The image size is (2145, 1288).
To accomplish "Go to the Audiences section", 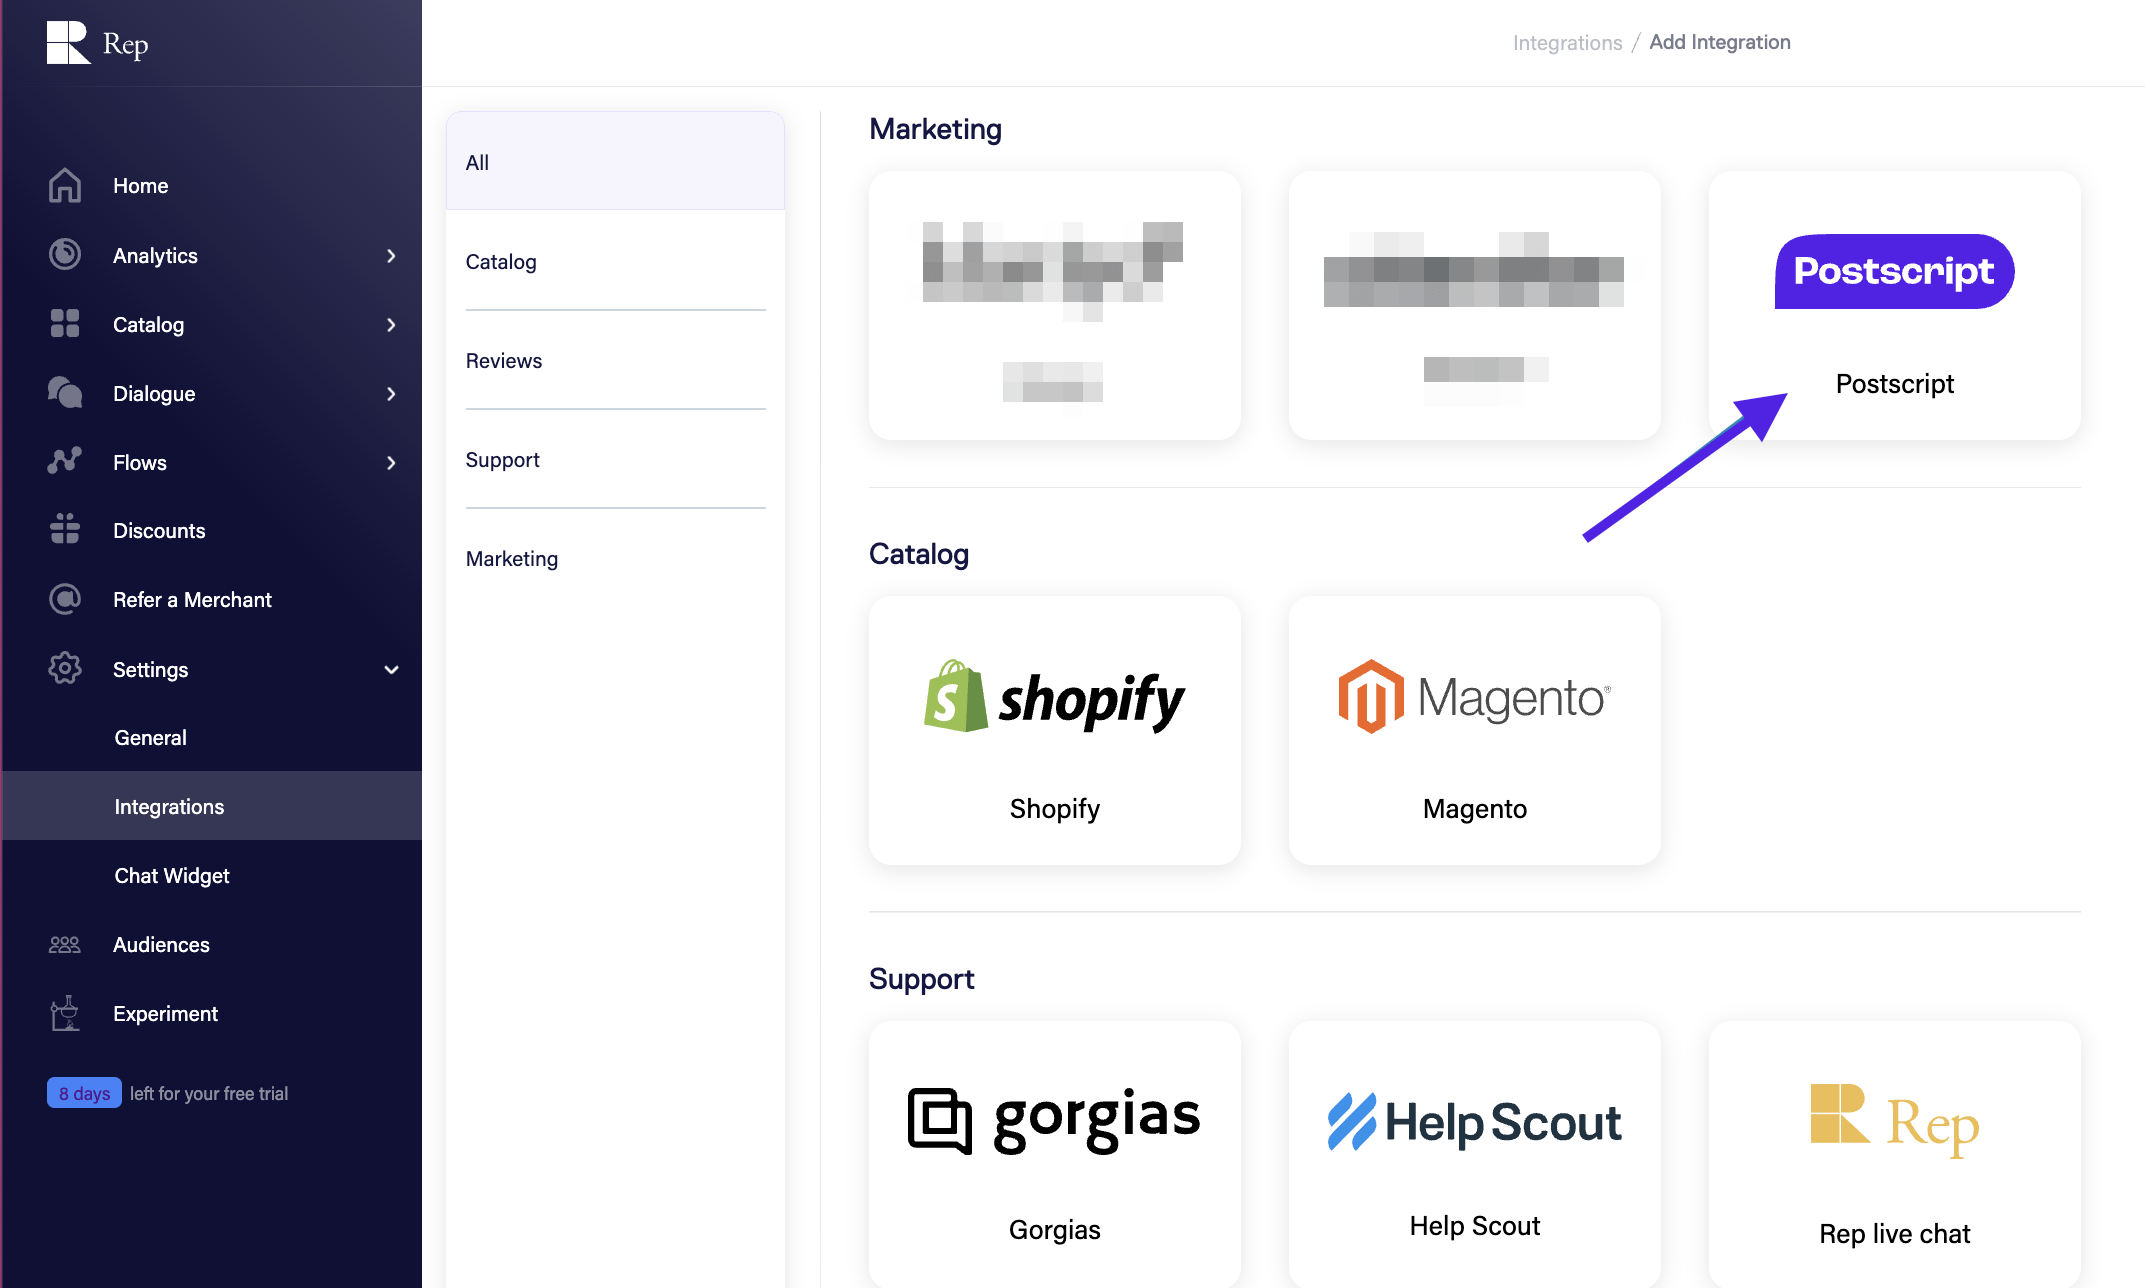I will 161,944.
